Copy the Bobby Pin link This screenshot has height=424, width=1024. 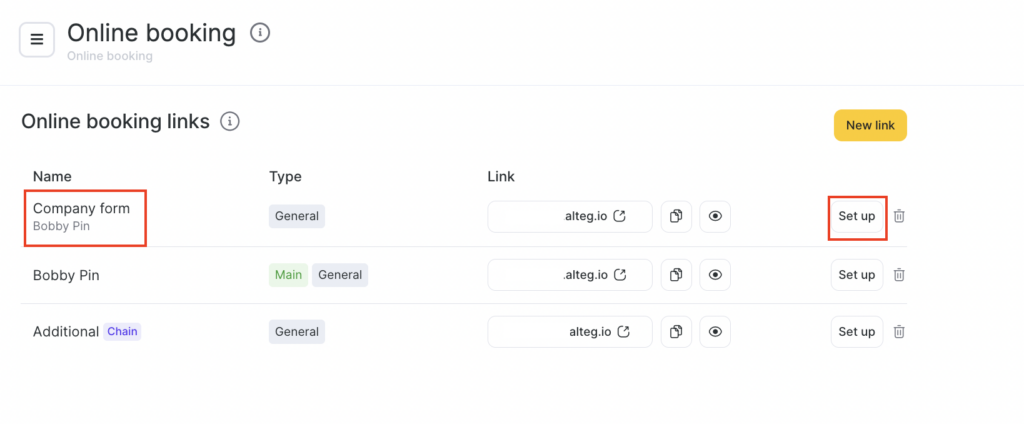pyautogui.click(x=676, y=274)
